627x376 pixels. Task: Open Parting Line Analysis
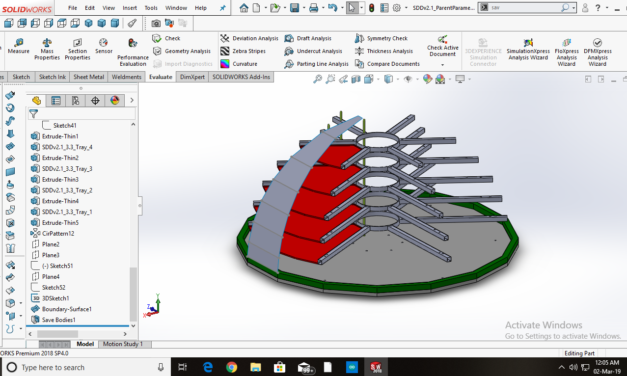316,64
